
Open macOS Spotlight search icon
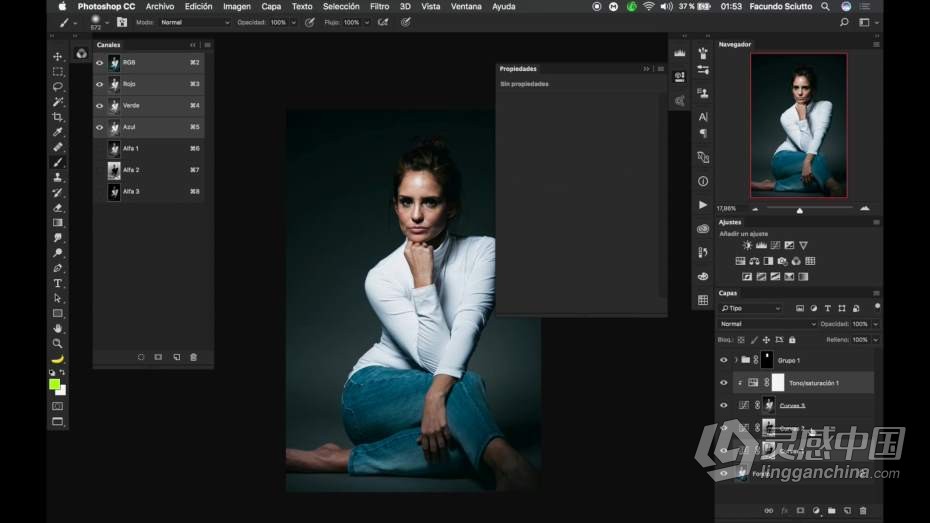(825, 7)
